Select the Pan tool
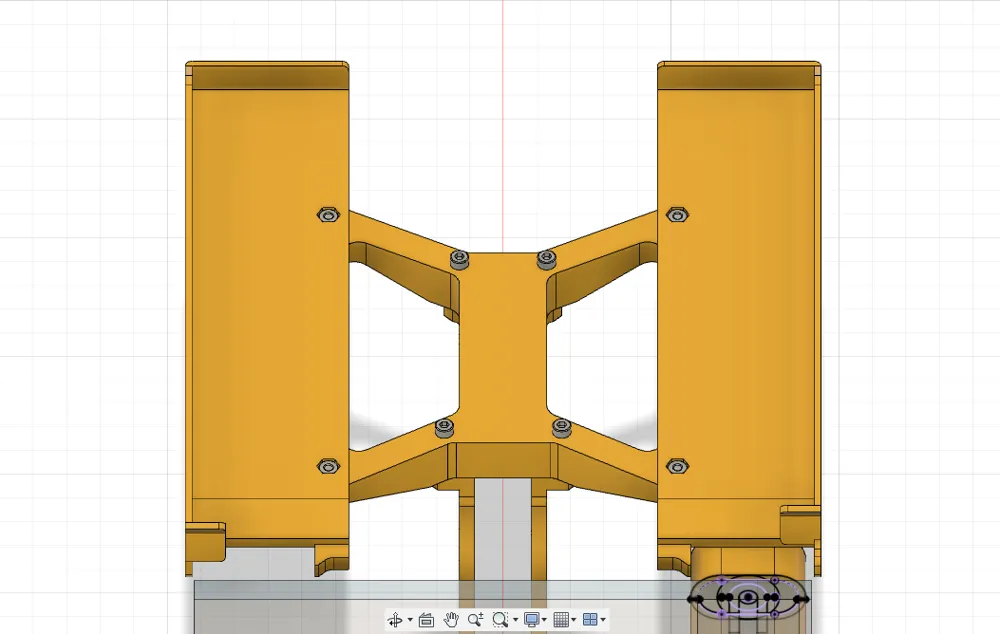The width and height of the screenshot is (1000, 634). click(x=451, y=620)
